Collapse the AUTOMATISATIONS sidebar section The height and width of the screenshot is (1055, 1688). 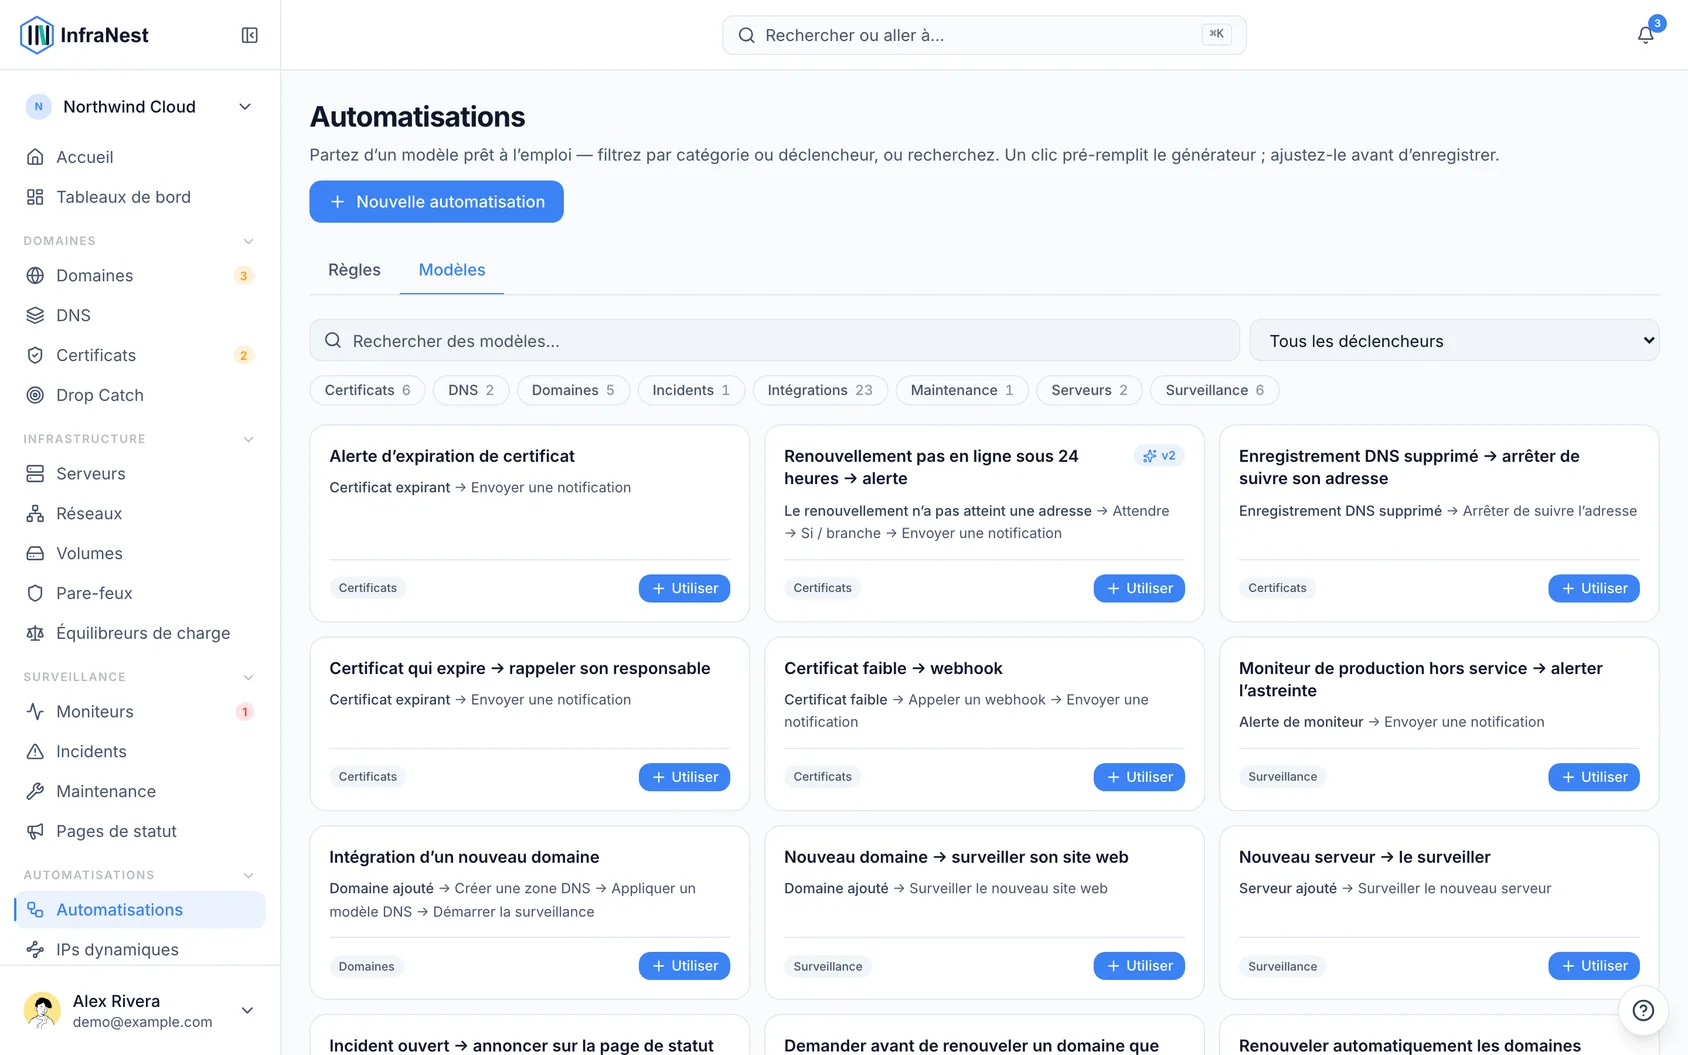point(248,875)
